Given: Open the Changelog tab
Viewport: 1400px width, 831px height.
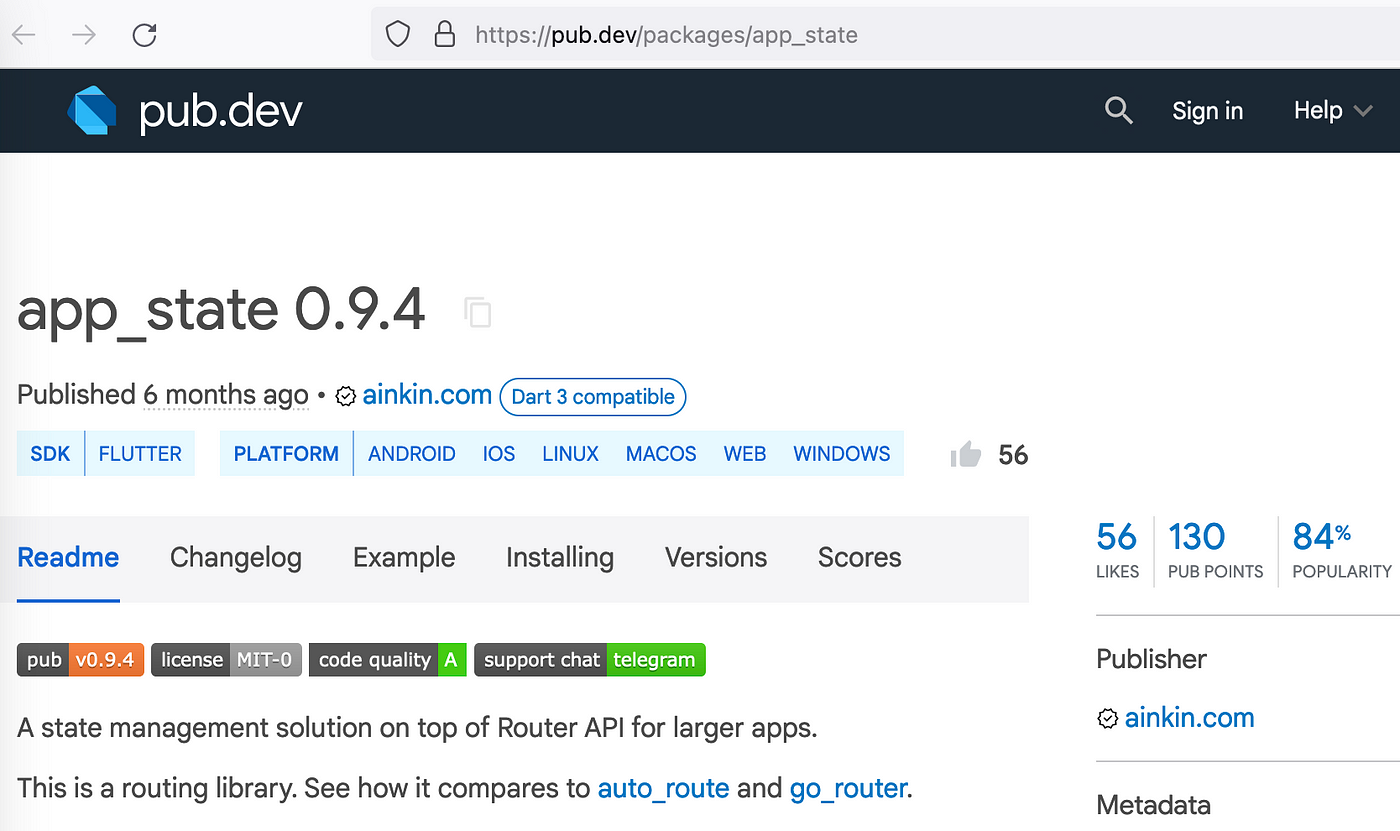Looking at the screenshot, I should (x=236, y=558).
